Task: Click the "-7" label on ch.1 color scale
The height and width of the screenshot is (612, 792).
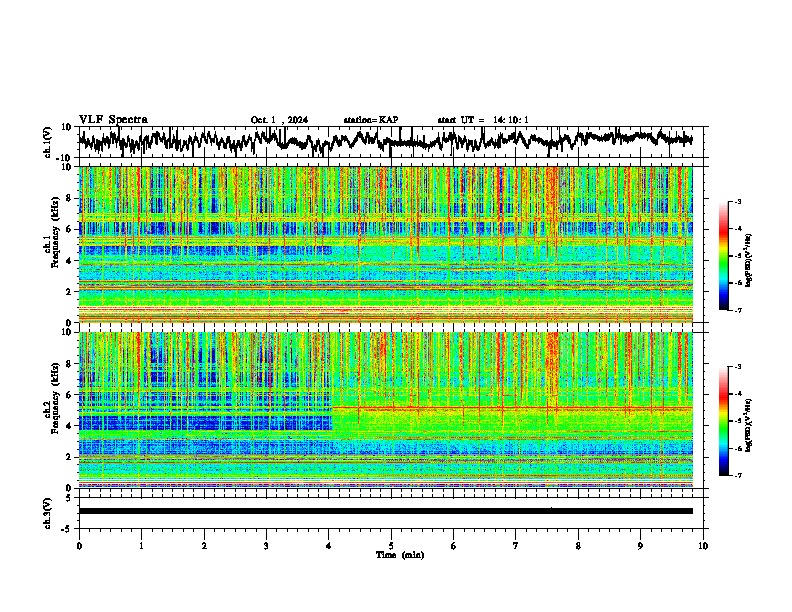Action: (737, 311)
